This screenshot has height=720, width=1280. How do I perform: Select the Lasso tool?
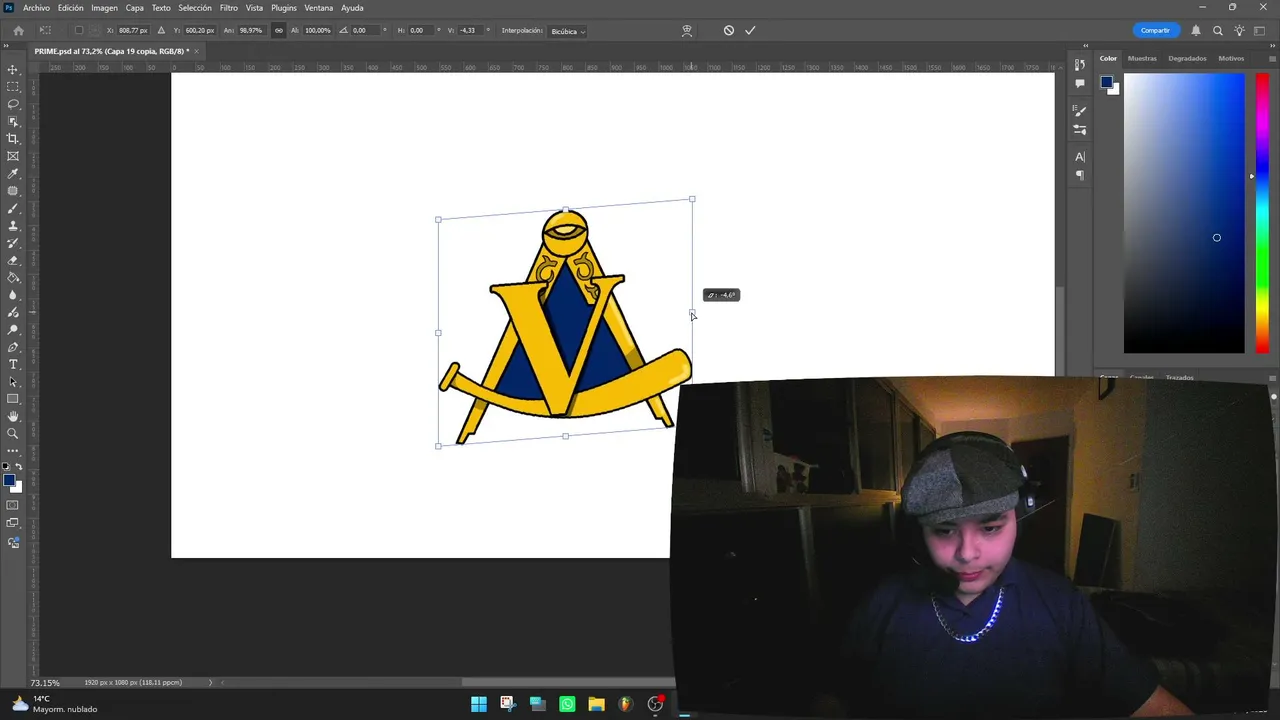[x=13, y=104]
